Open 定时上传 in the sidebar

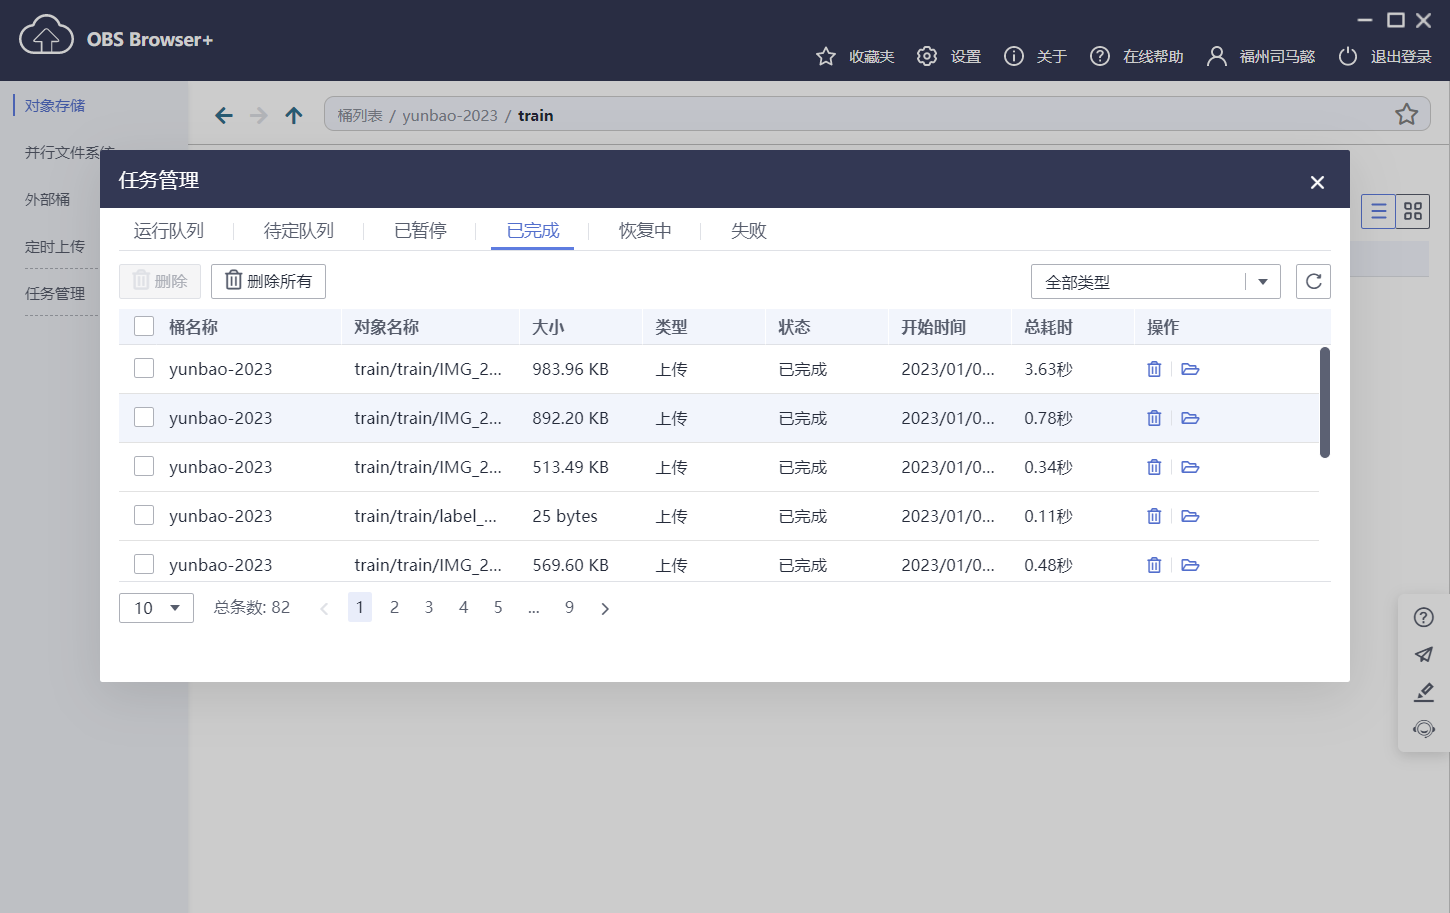(x=55, y=246)
